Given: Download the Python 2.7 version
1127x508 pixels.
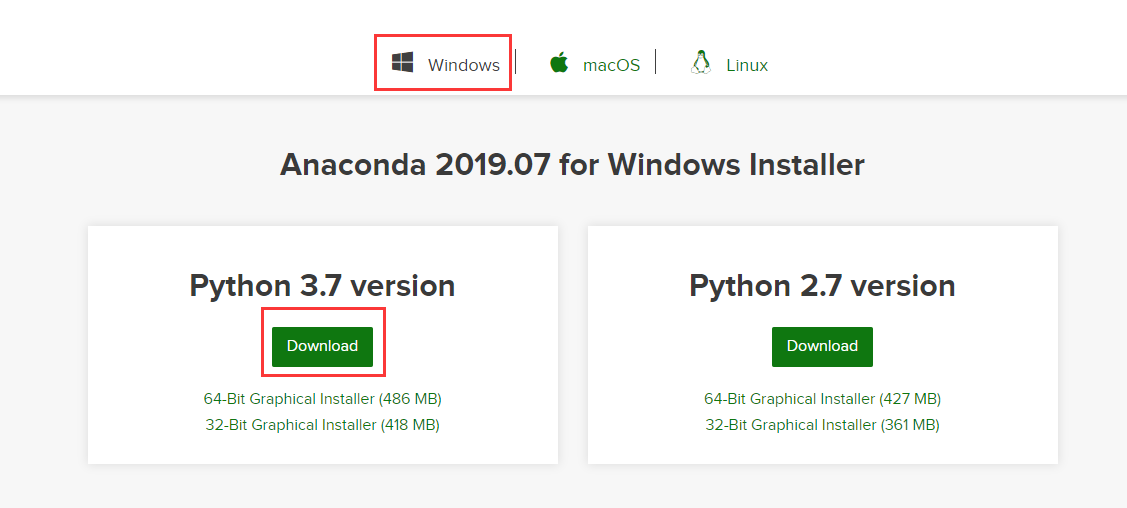Looking at the screenshot, I should coord(822,346).
